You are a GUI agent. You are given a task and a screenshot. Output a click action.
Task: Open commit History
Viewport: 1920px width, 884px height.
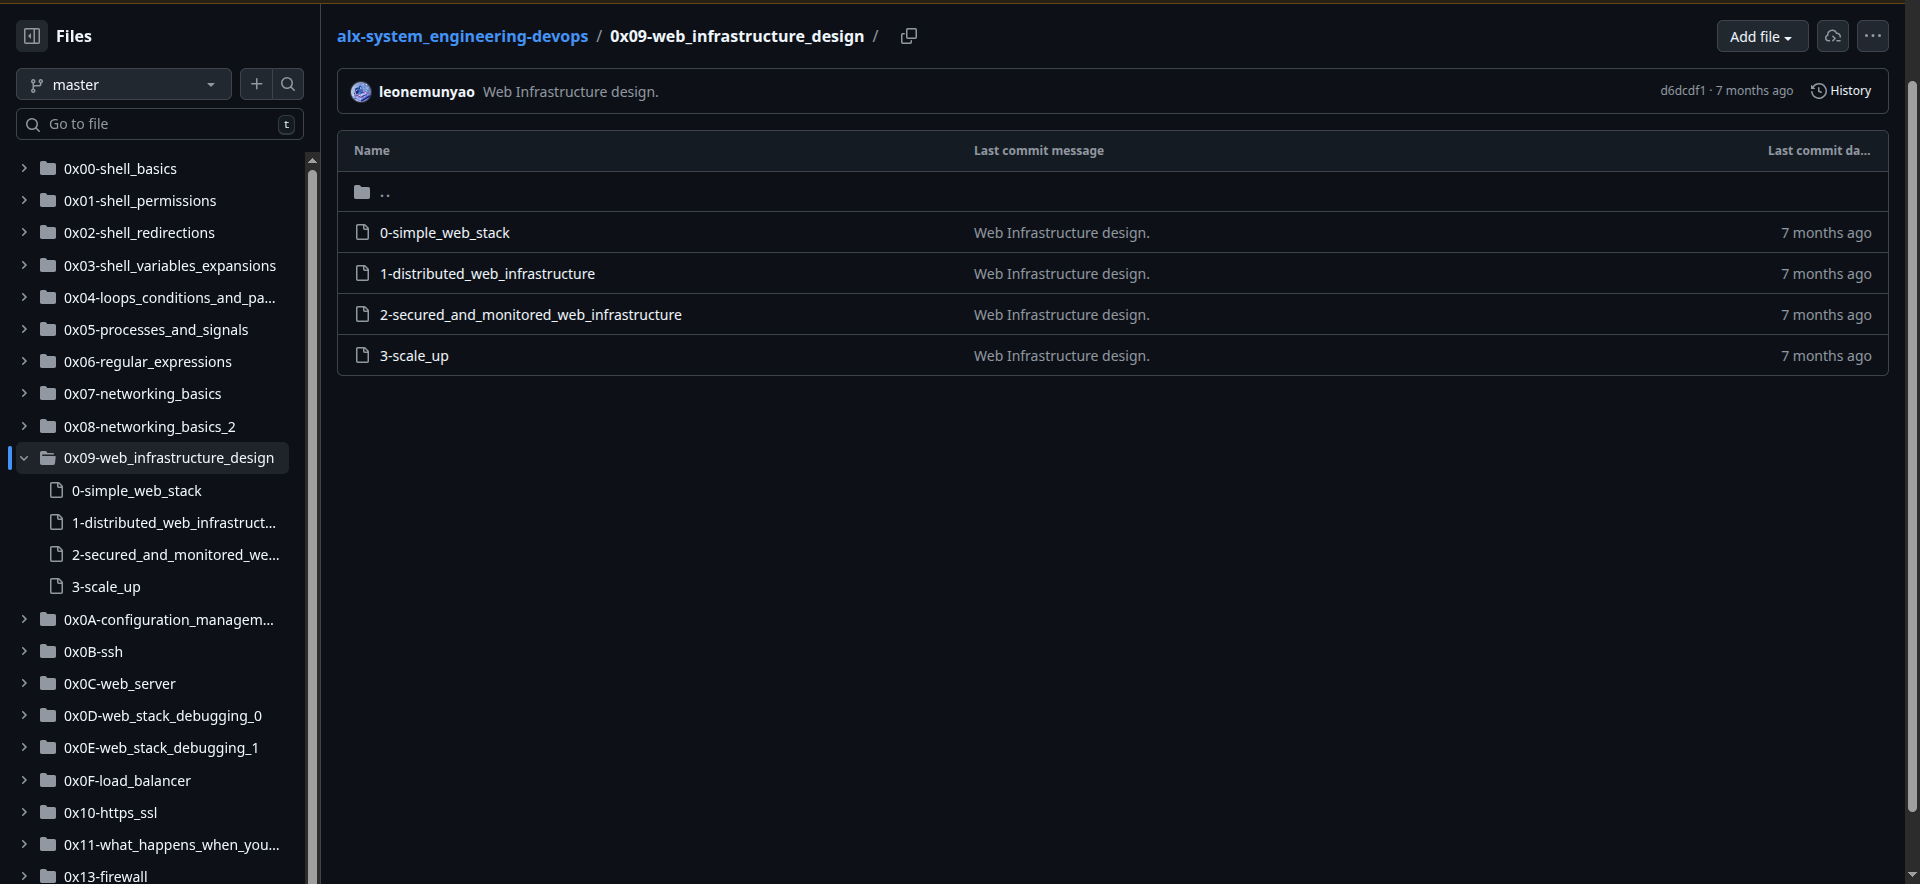click(1841, 91)
